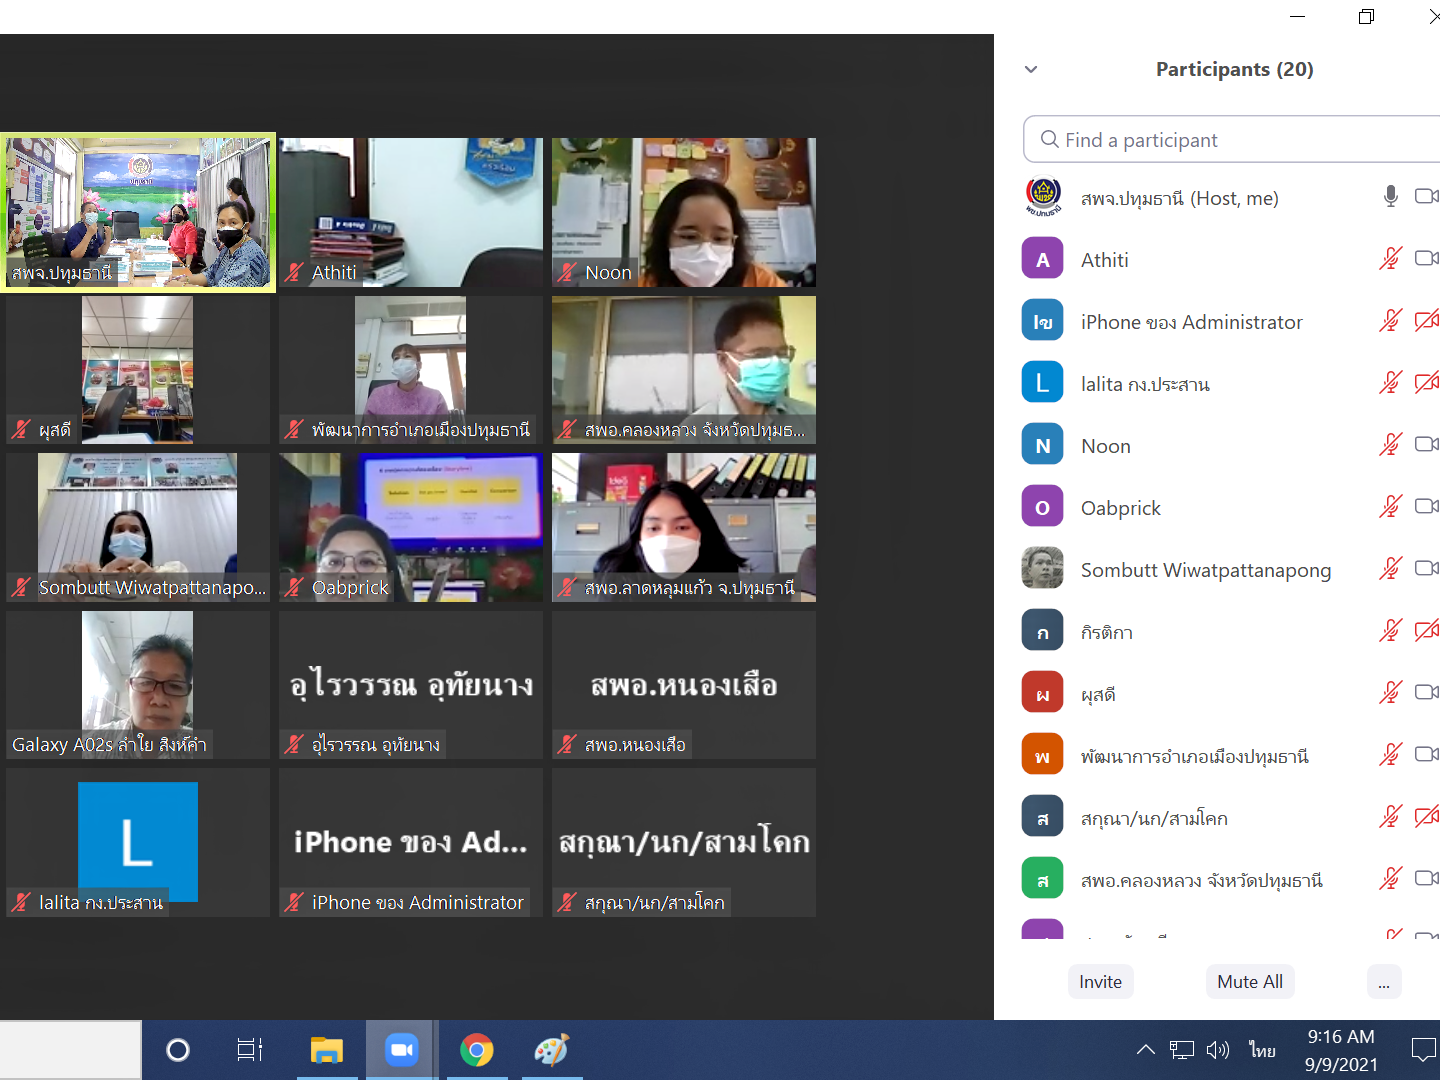Image resolution: width=1440 pixels, height=1080 pixels.
Task: Open Task View in the taskbar
Action: [x=250, y=1050]
